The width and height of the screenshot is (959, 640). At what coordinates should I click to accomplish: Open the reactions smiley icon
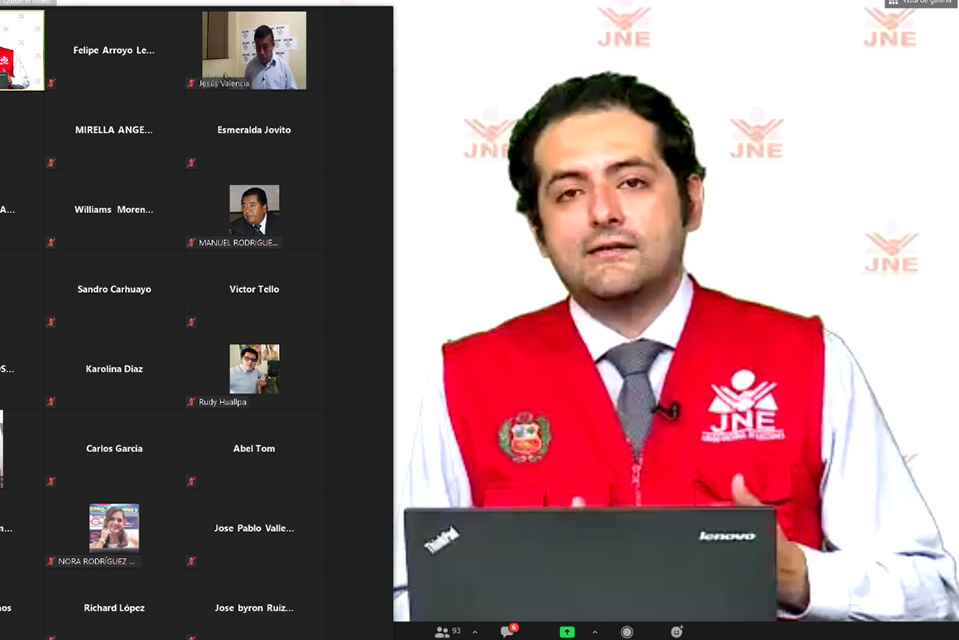point(676,631)
